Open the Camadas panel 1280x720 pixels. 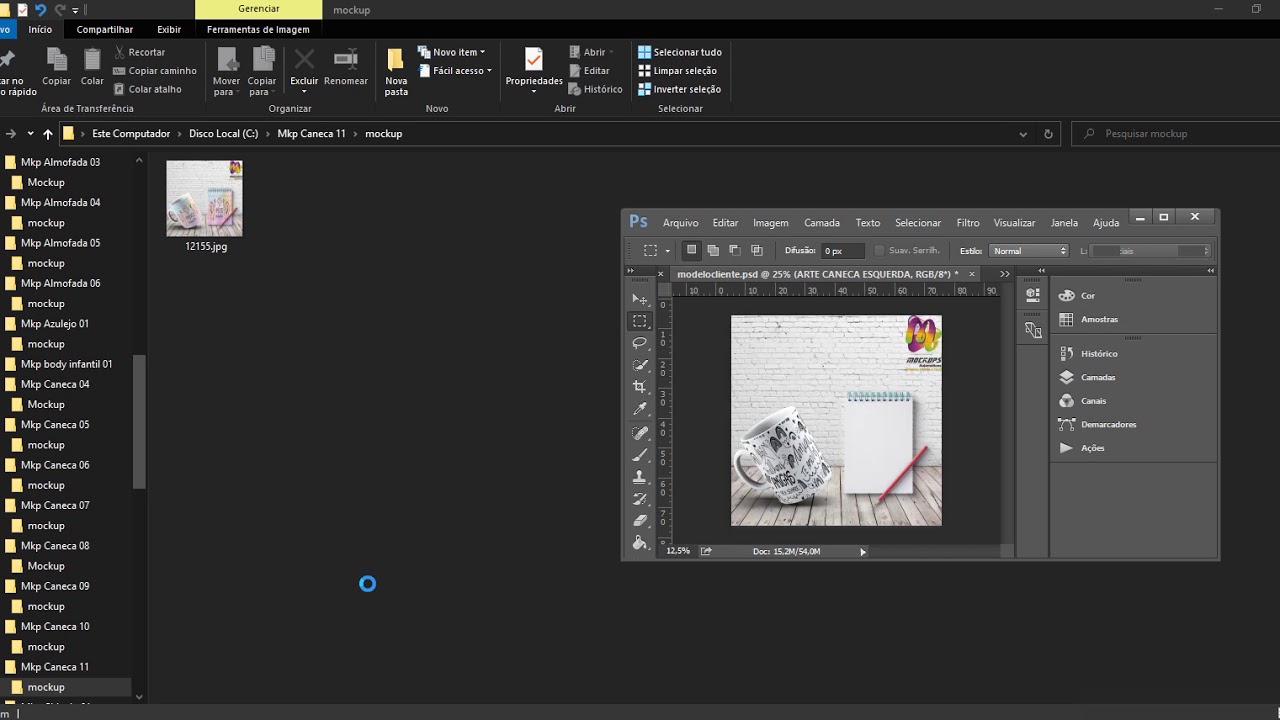pos(1087,377)
